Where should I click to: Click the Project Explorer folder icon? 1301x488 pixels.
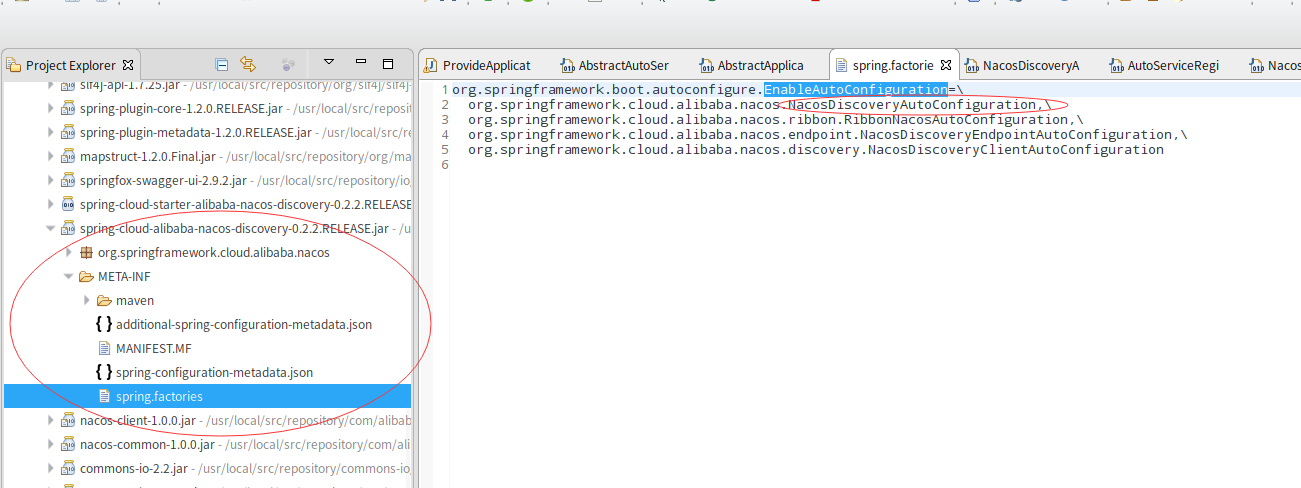[x=14, y=65]
